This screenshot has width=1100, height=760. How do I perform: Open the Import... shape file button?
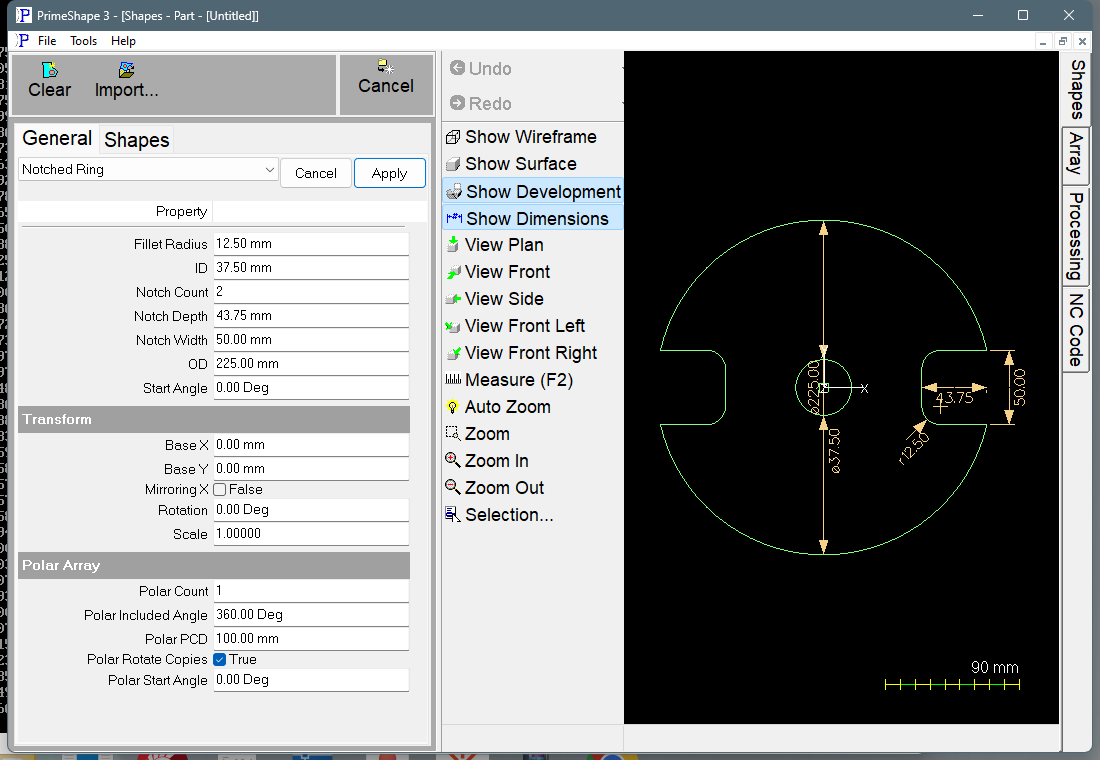click(x=126, y=80)
